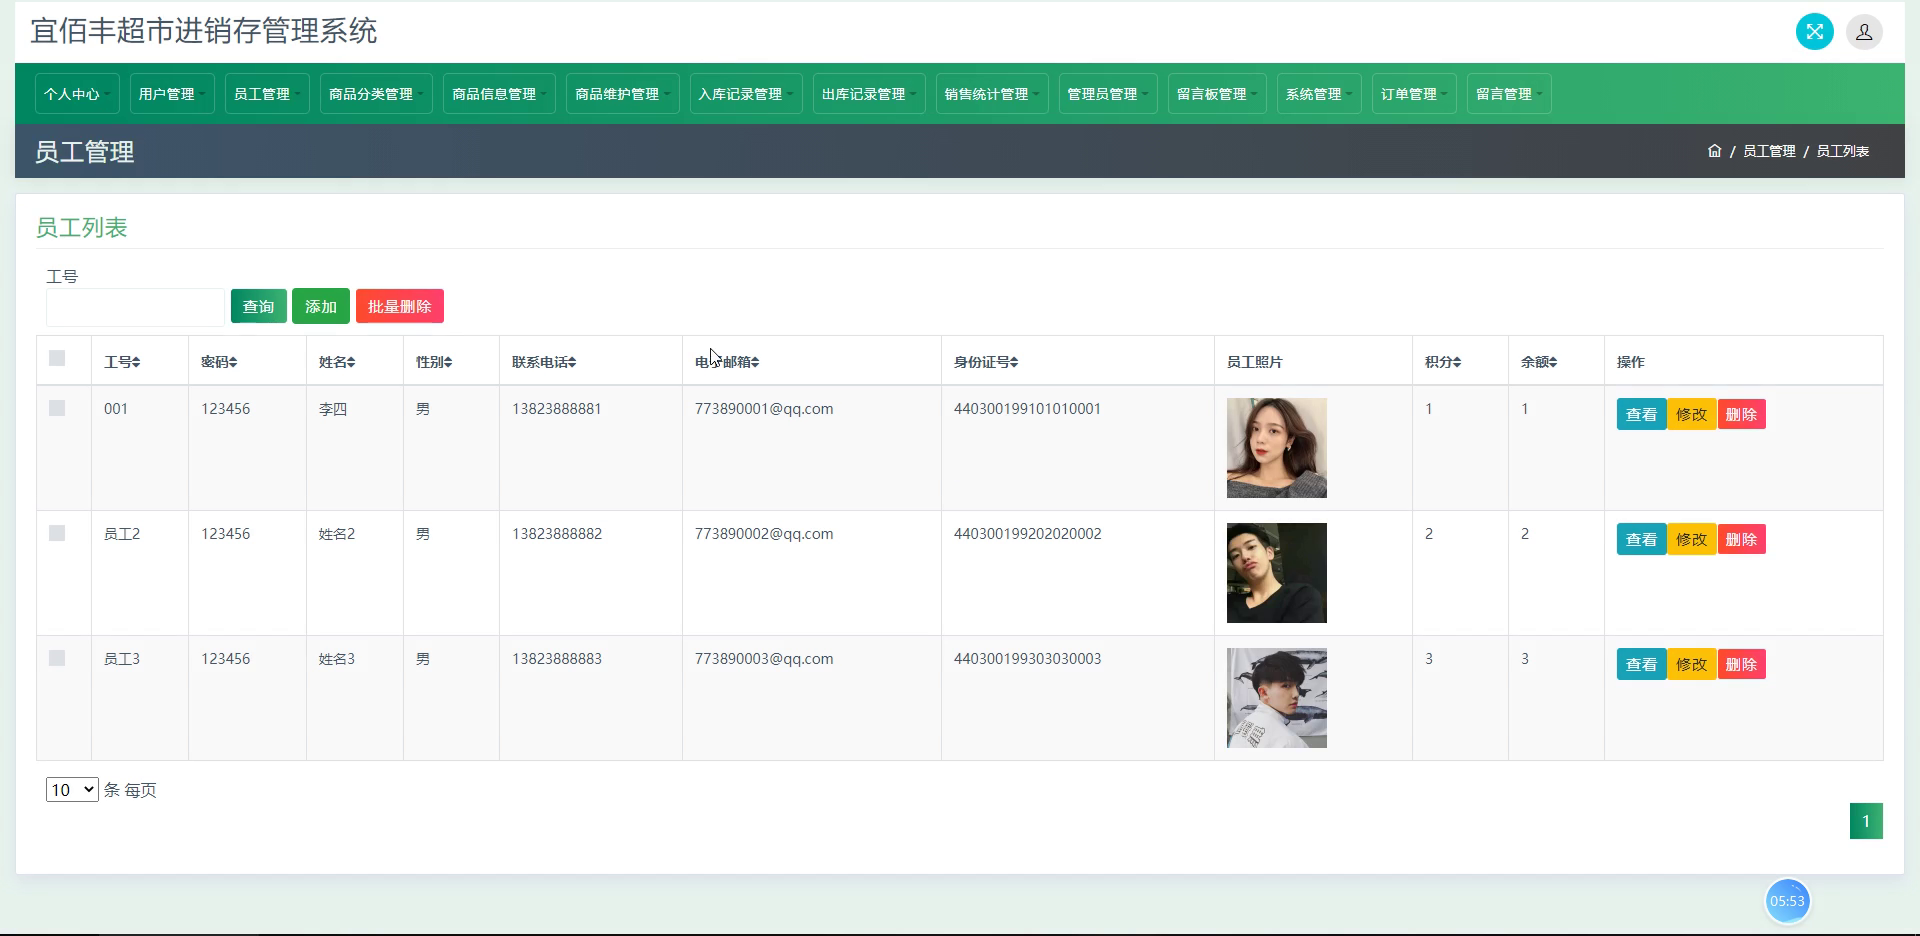Sort the table by 联系电话 column
Viewport: 1920px width, 936px height.
(544, 362)
